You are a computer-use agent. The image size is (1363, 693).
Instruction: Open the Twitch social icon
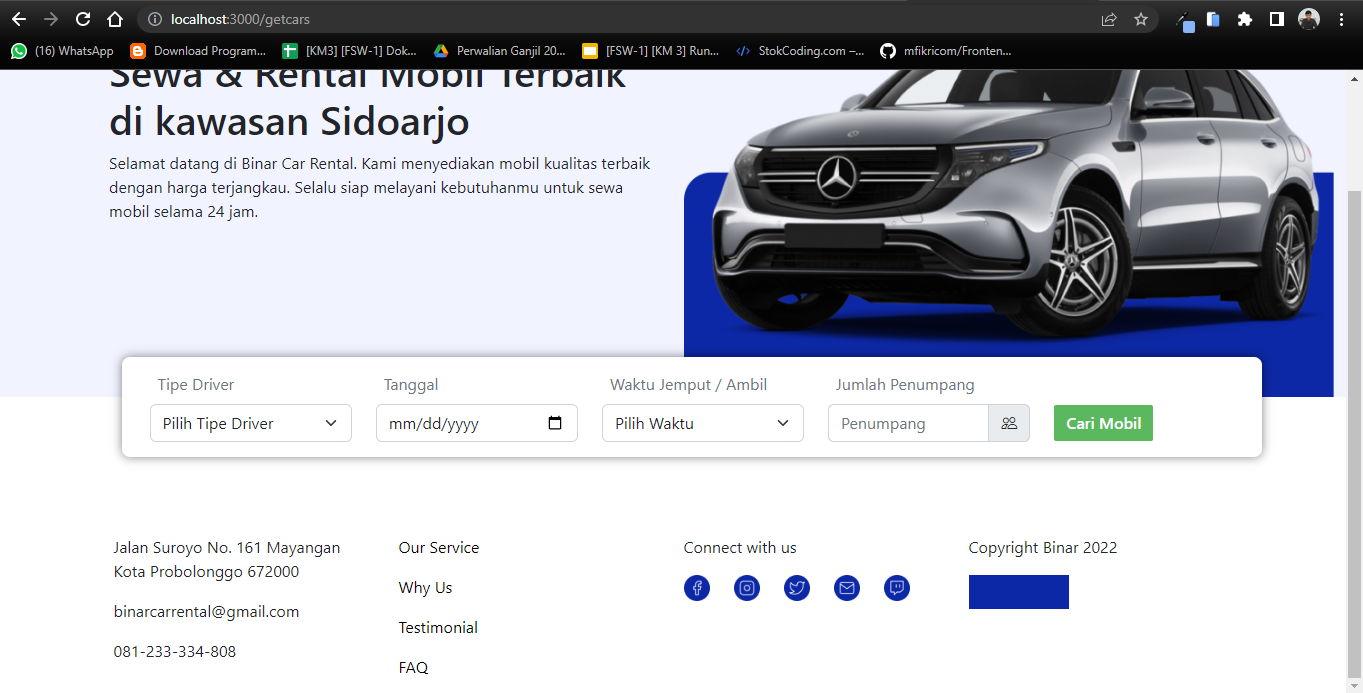click(897, 588)
